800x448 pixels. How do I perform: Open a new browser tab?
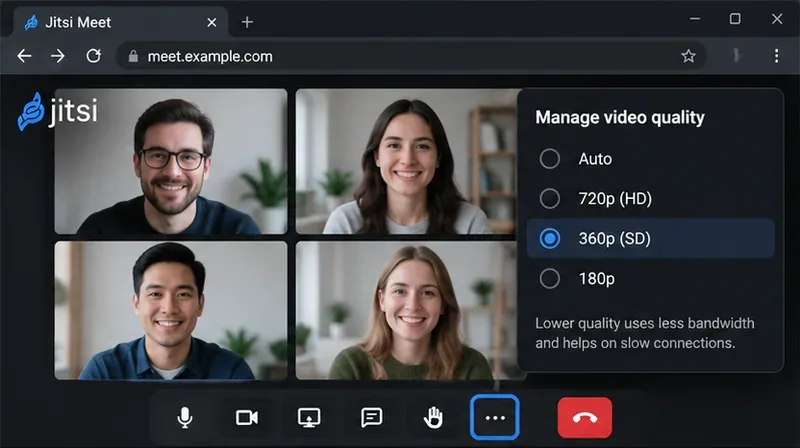pyautogui.click(x=247, y=22)
